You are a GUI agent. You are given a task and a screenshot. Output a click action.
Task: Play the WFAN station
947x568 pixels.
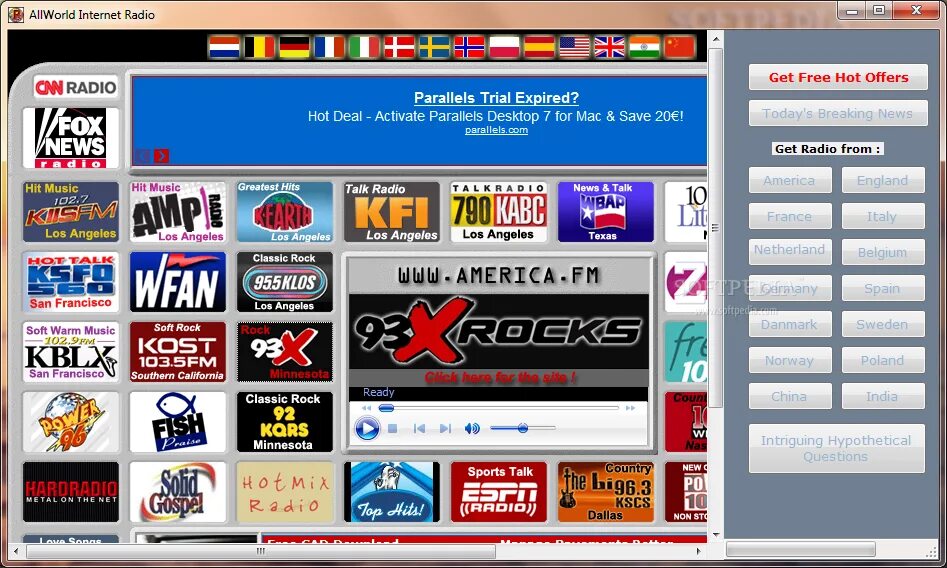pyautogui.click(x=178, y=282)
